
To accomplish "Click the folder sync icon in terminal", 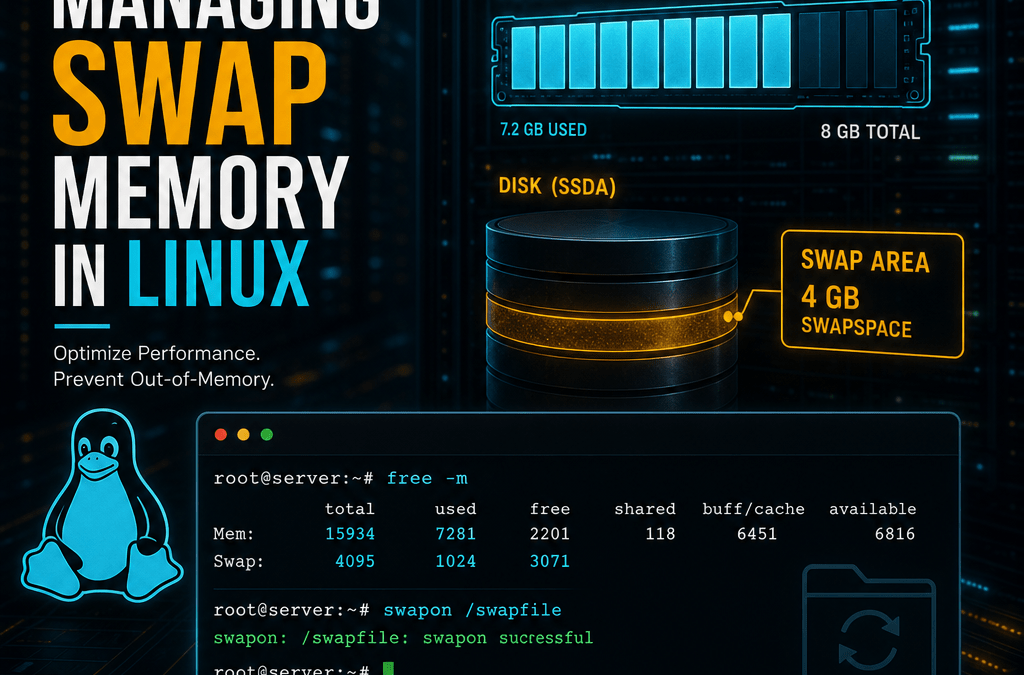I will coord(869,620).
